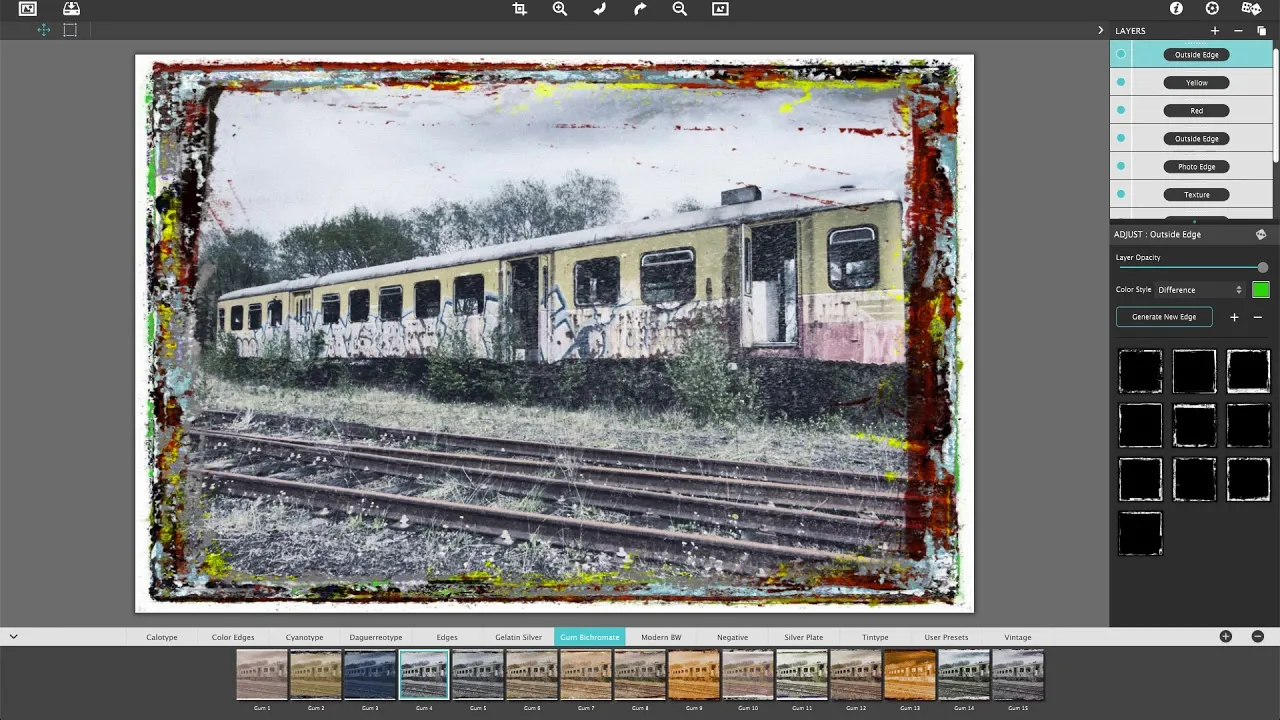
Task: Open the Silver Plate preset tab
Action: [x=803, y=637]
